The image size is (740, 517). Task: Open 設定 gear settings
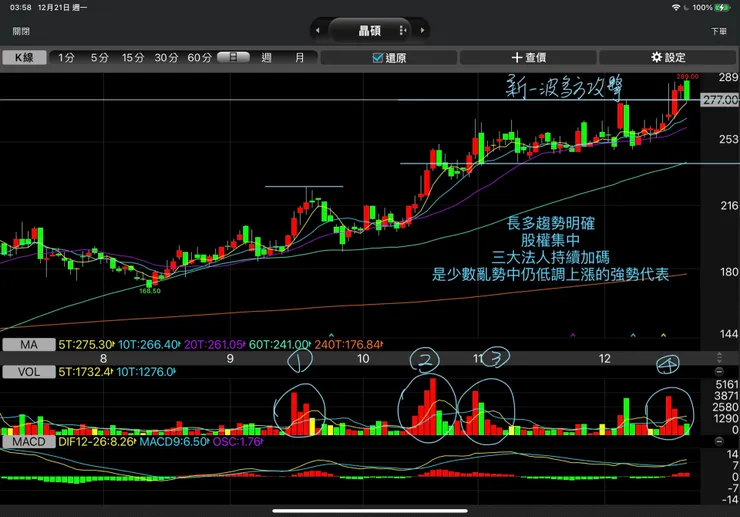[668, 58]
